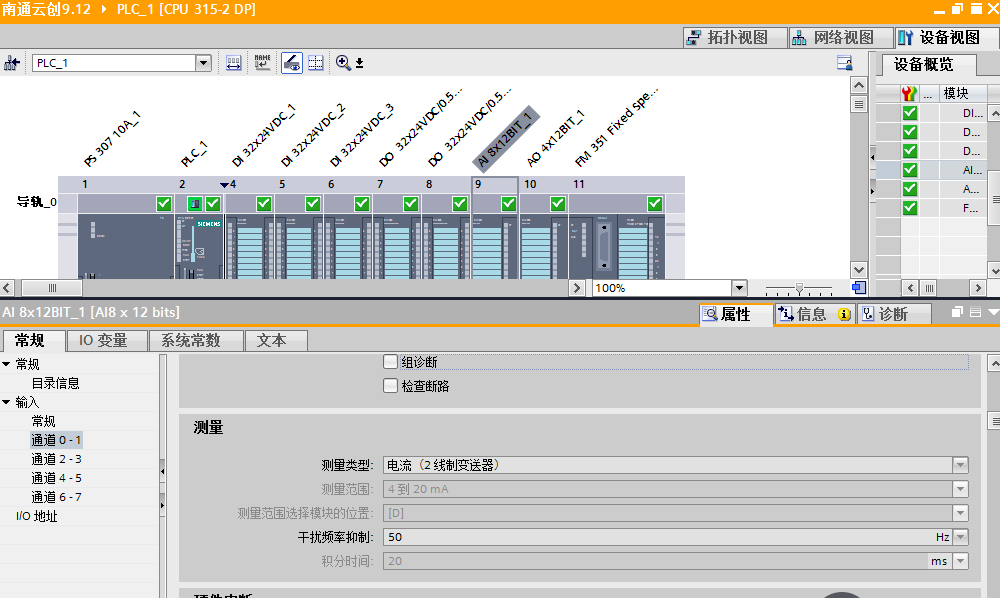Enable the 检查断路 checkbox
Viewport: 1000px width, 598px height.
click(390, 386)
